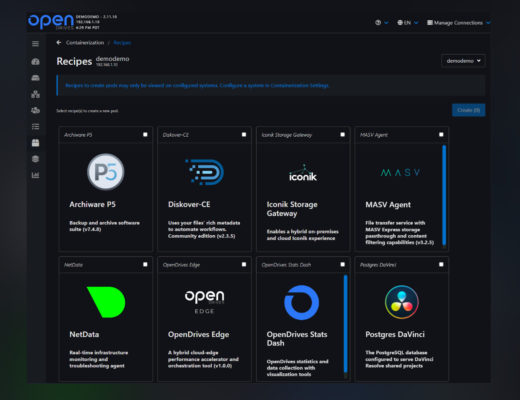This screenshot has height=400, width=520.
Task: Check the Archiware P5 recipe checkbox
Action: tap(145, 134)
